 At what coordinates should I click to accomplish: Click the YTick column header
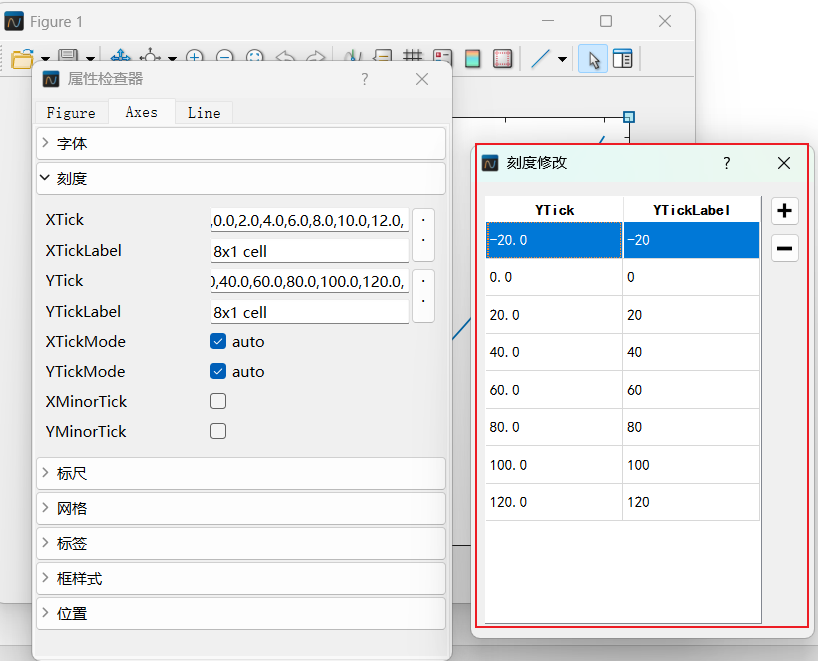[554, 210]
